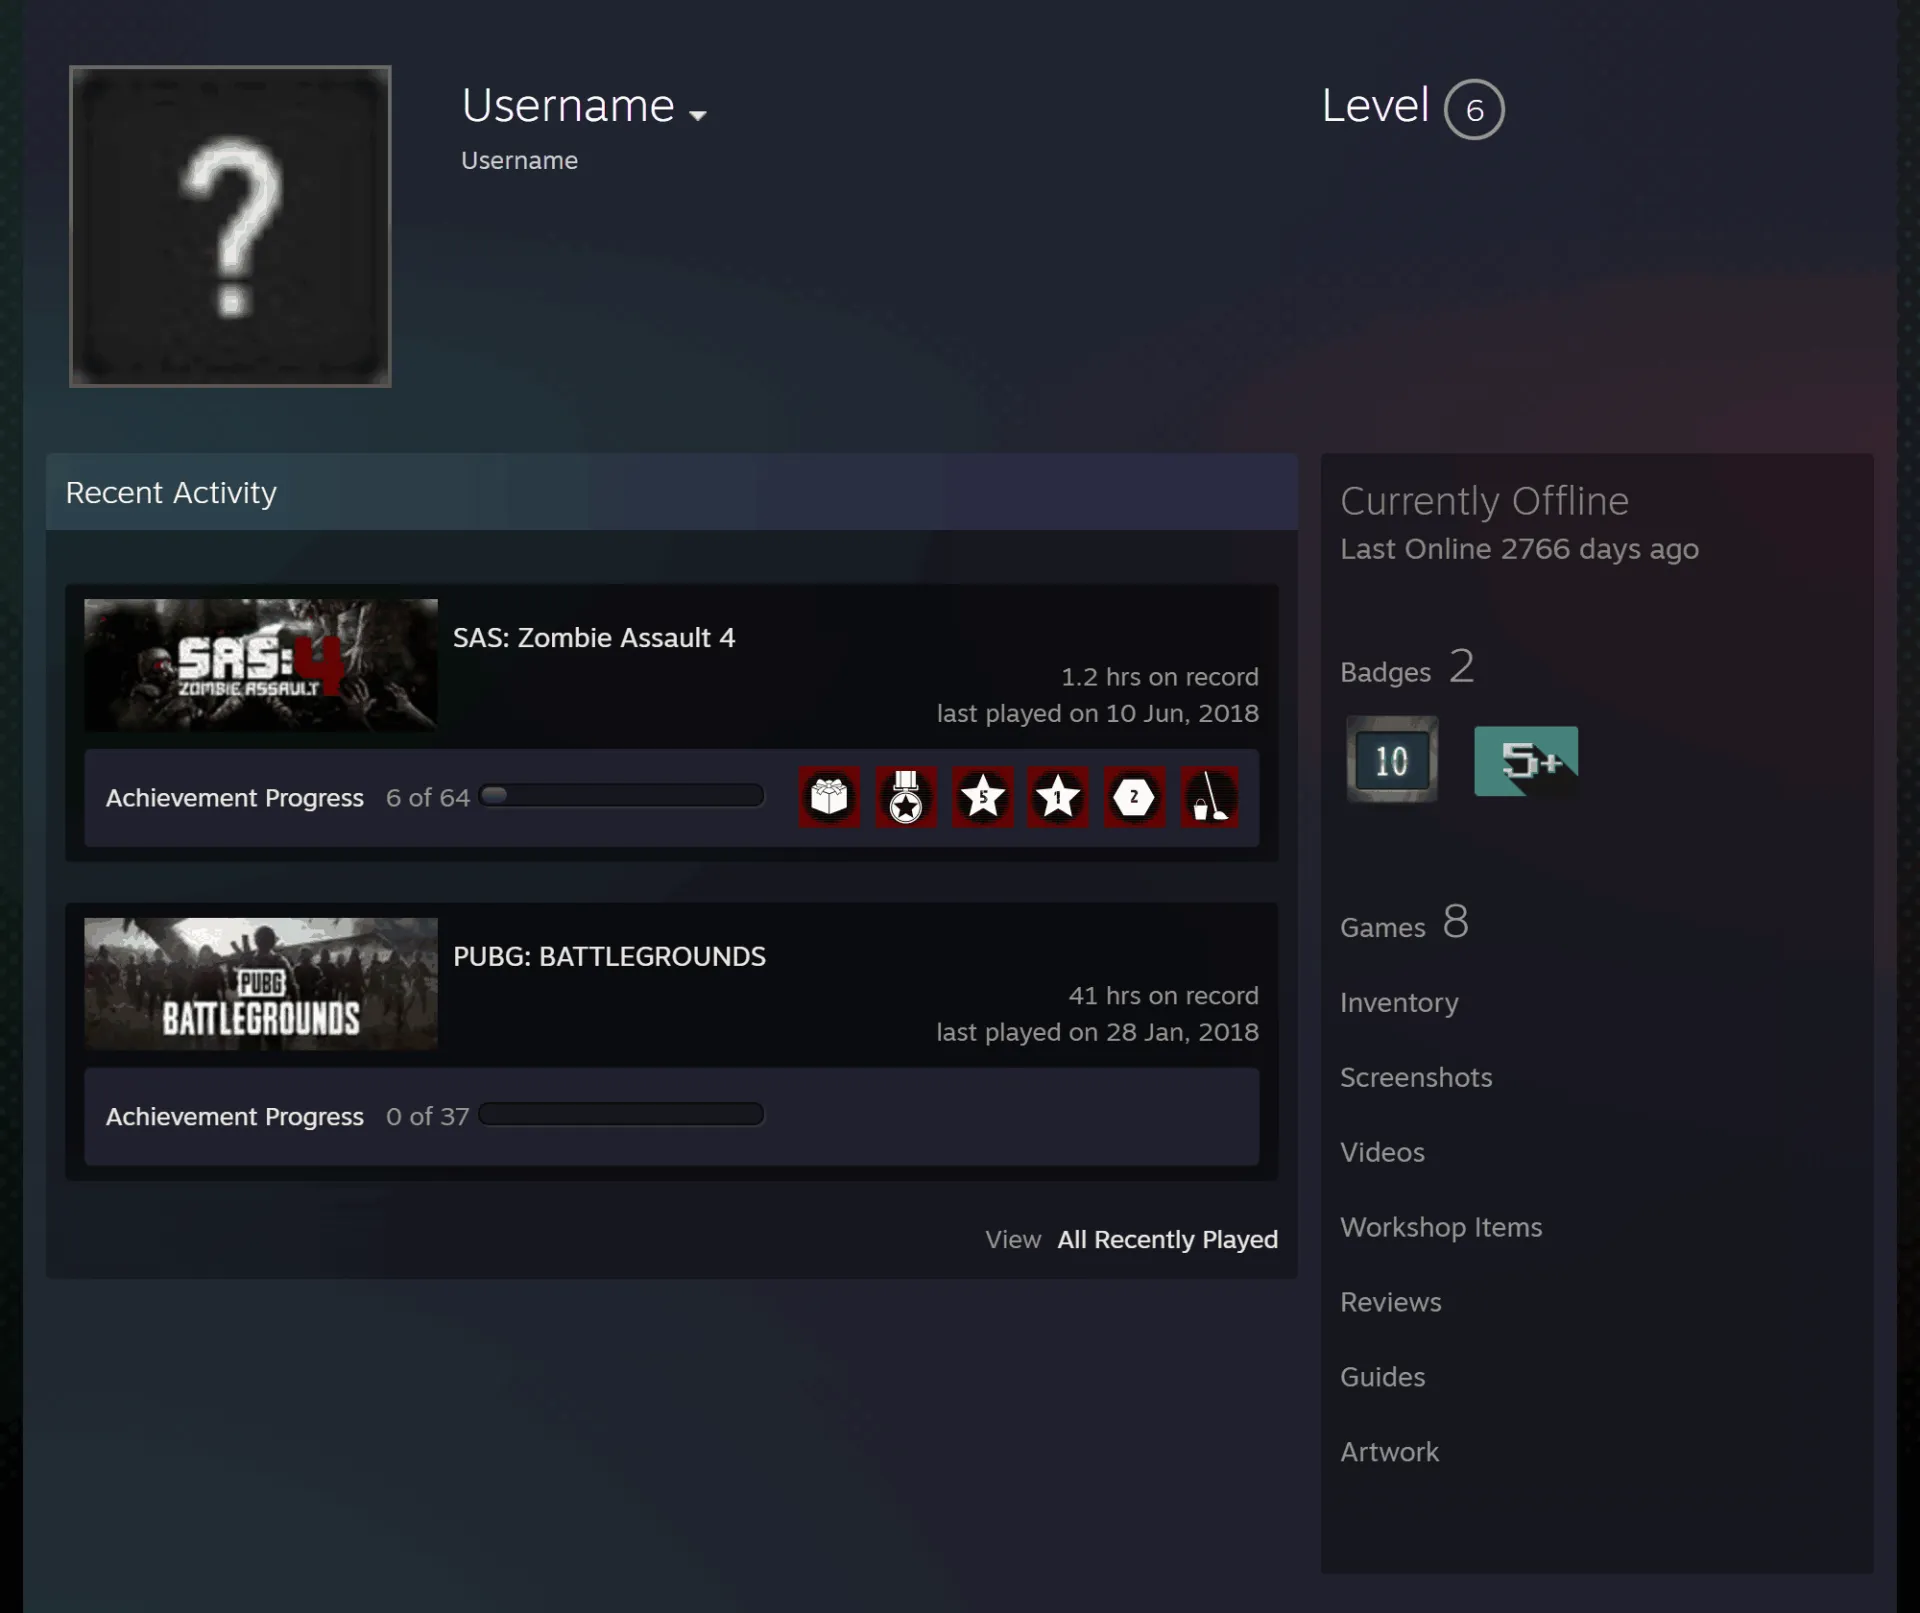Go to Workshop Items
The width and height of the screenshot is (1920, 1613).
pyautogui.click(x=1441, y=1228)
